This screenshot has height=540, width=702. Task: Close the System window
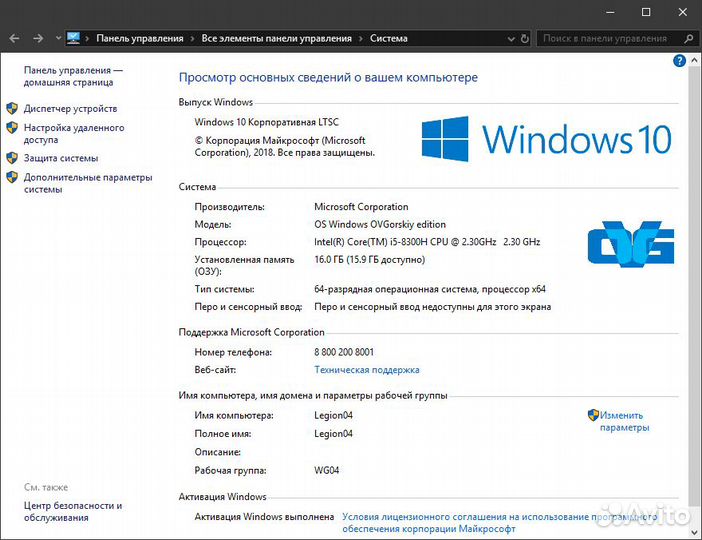tap(683, 12)
